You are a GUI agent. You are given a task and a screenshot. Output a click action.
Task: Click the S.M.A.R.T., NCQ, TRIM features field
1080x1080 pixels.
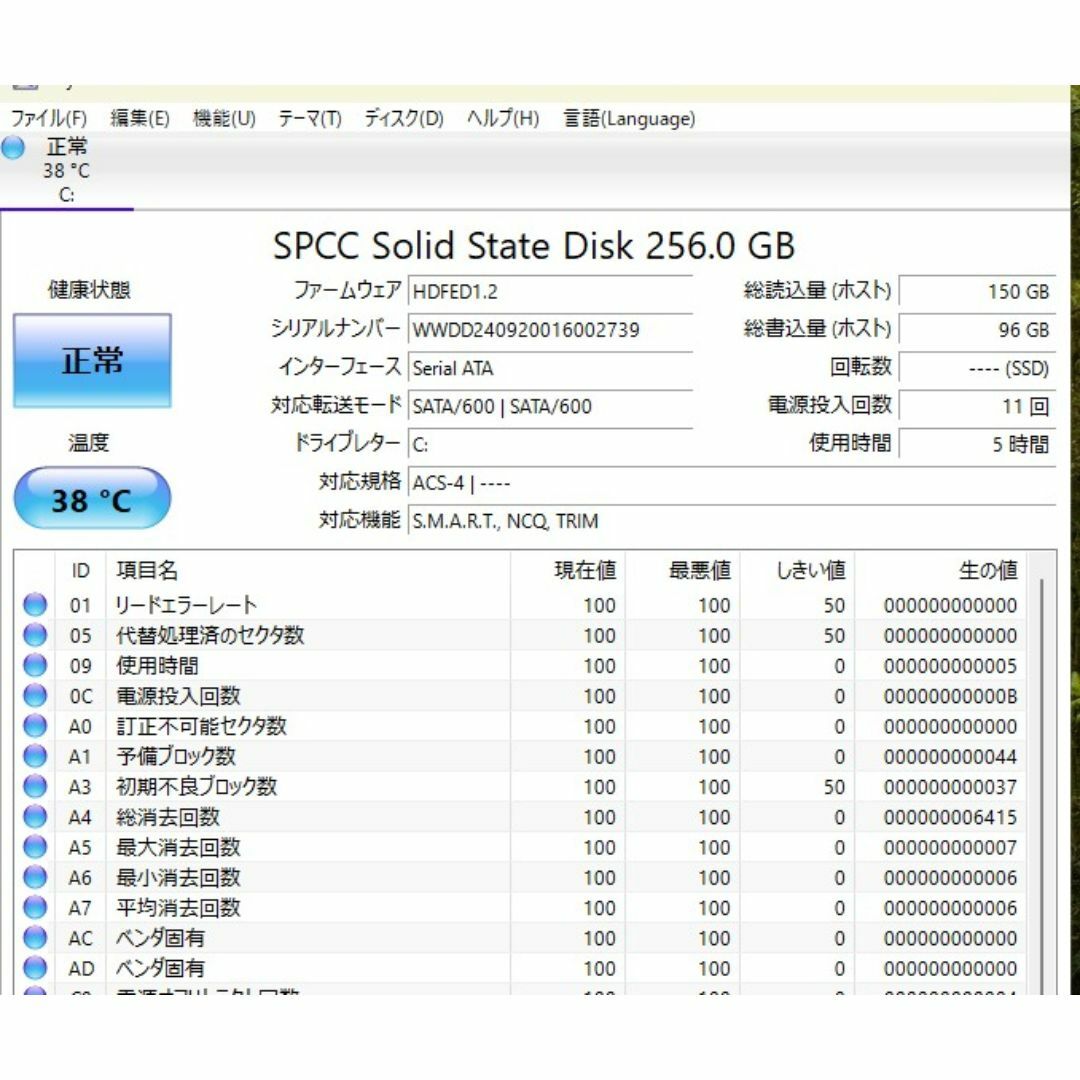point(732,521)
